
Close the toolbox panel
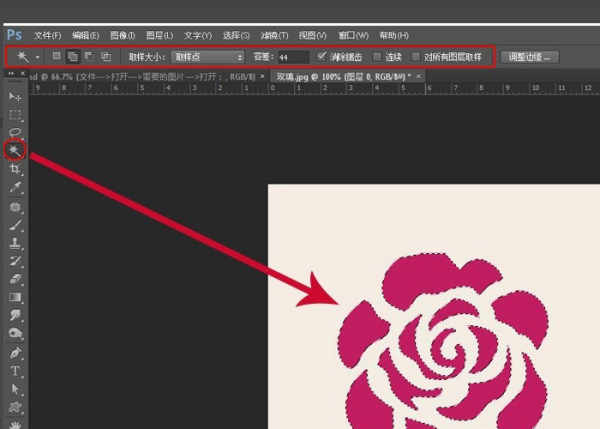coord(23,73)
